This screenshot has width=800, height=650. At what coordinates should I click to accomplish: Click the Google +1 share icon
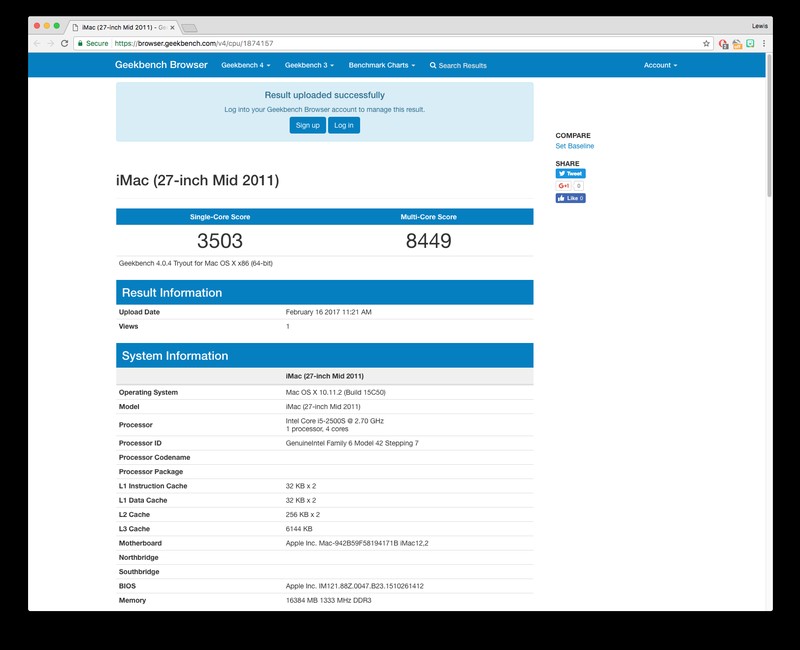(x=562, y=185)
